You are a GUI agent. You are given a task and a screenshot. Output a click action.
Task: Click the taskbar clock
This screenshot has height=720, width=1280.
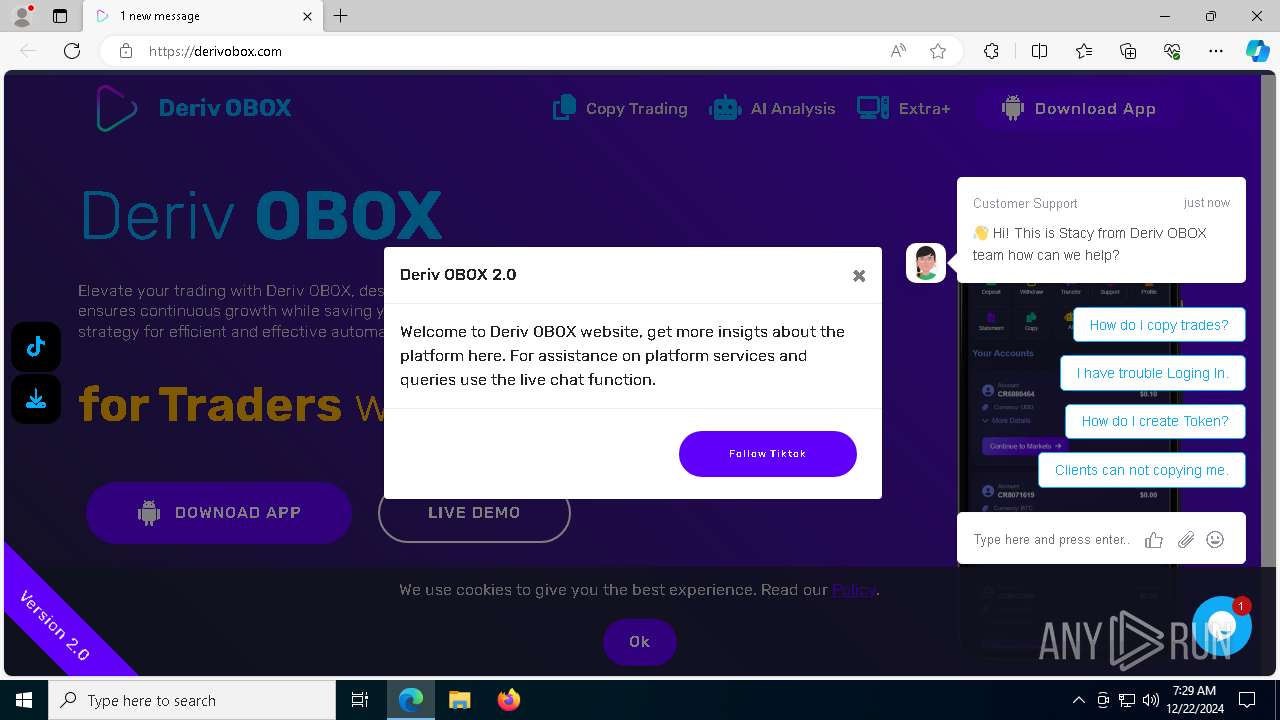[x=1194, y=700]
